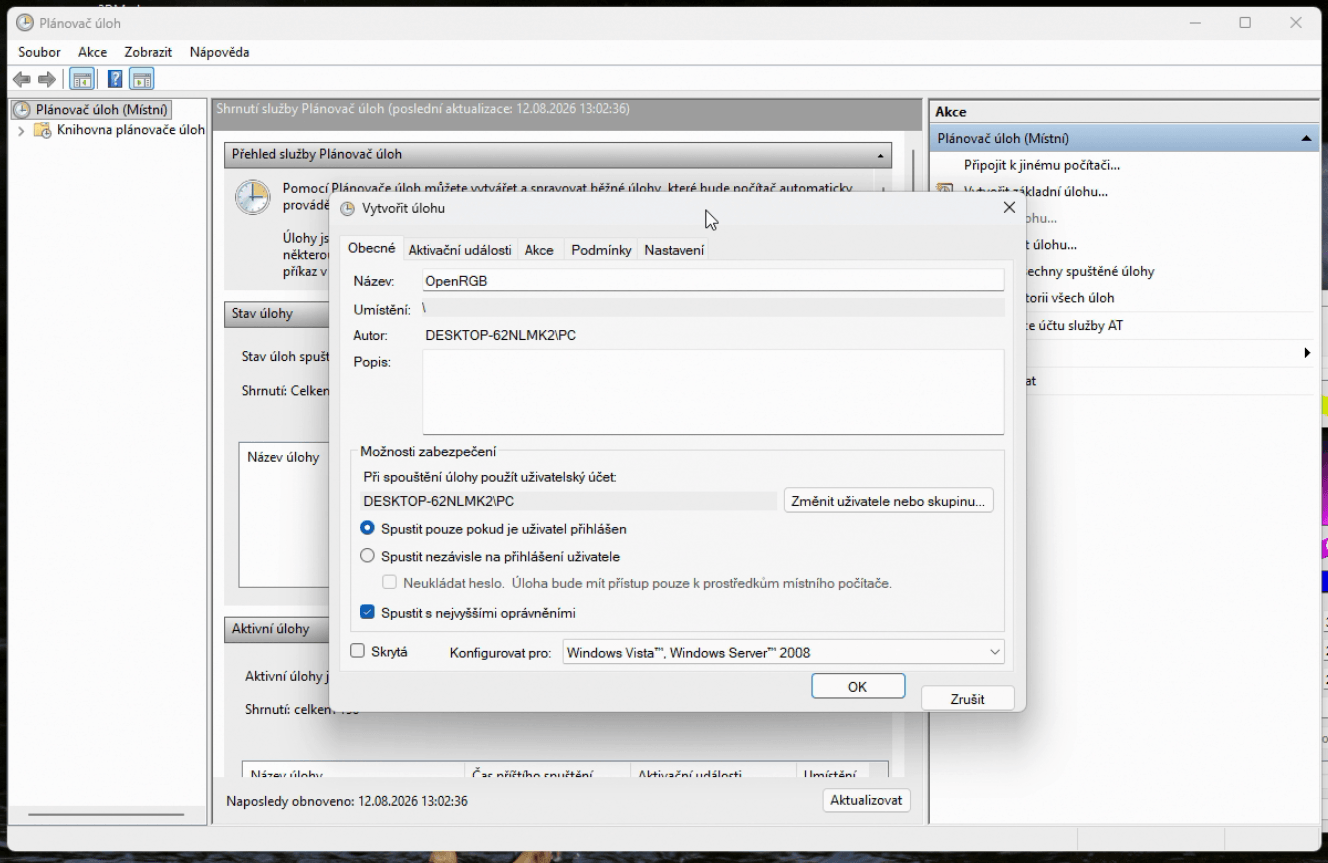The width and height of the screenshot is (1328, 863).
Task: Select 'Spustit pouze pokud je uživatel přihlášen'
Action: click(x=367, y=528)
